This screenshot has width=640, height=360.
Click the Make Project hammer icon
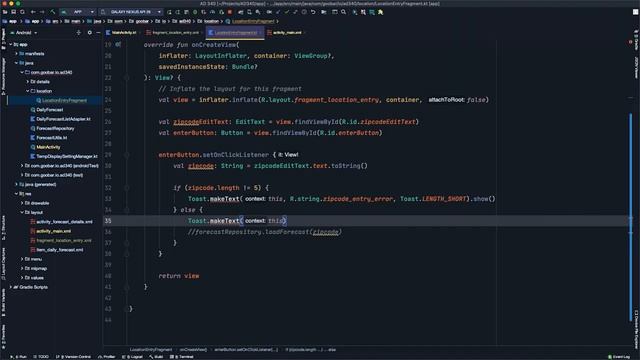[x=53, y=12]
